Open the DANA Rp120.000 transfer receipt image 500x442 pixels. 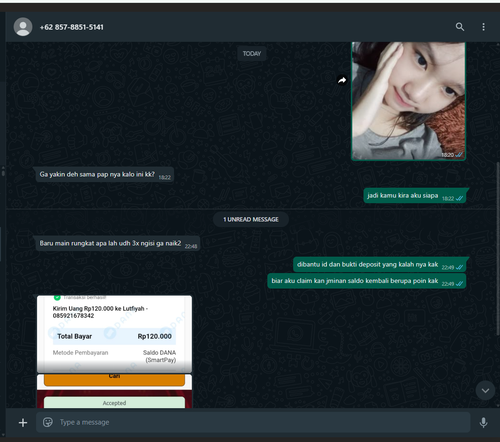coord(114,334)
